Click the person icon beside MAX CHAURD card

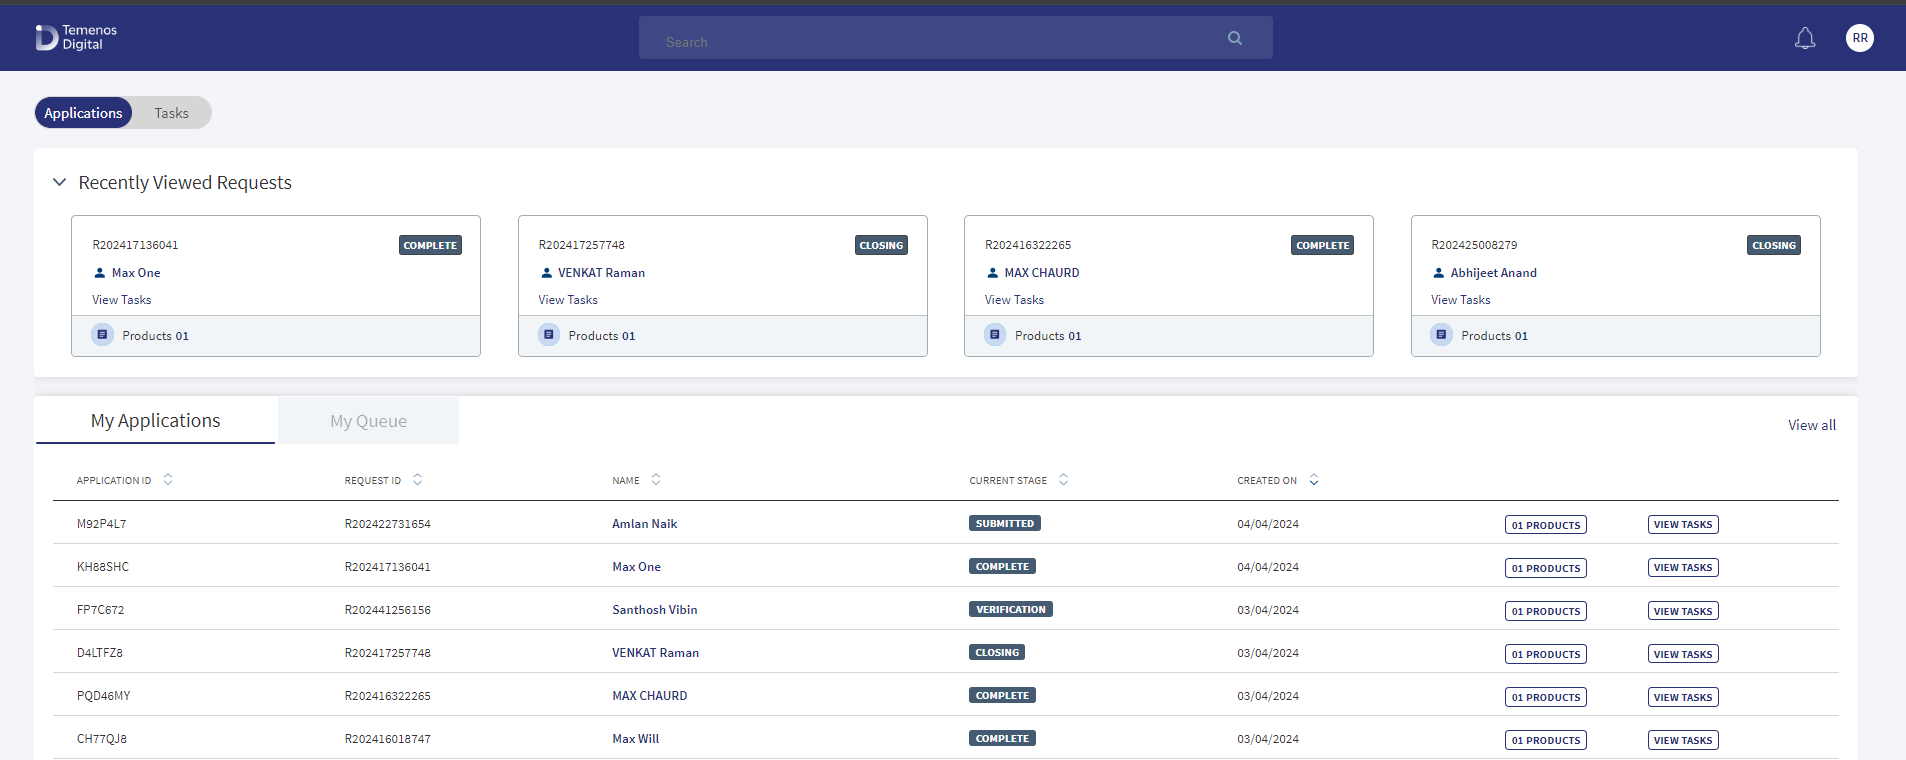click(x=992, y=273)
